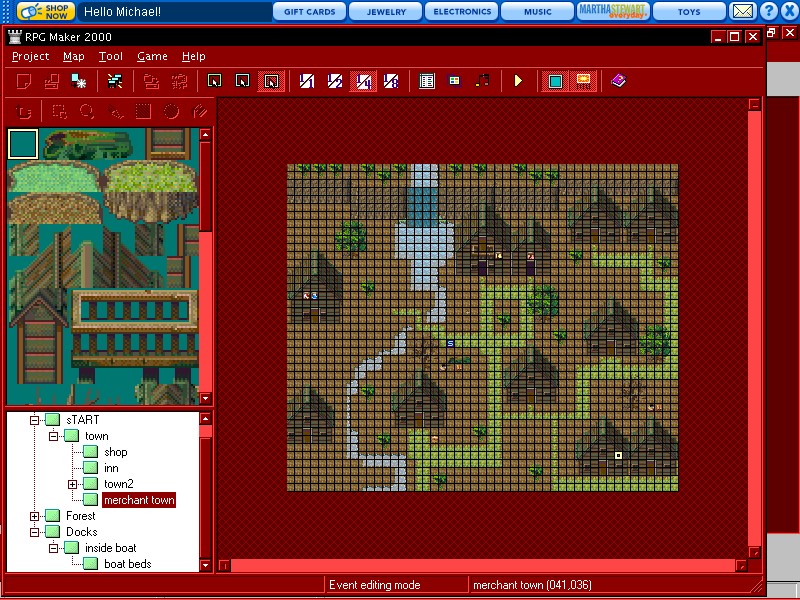The height and width of the screenshot is (600, 800).
Task: Click the Open Project toolbar icon
Action: pos(52,81)
